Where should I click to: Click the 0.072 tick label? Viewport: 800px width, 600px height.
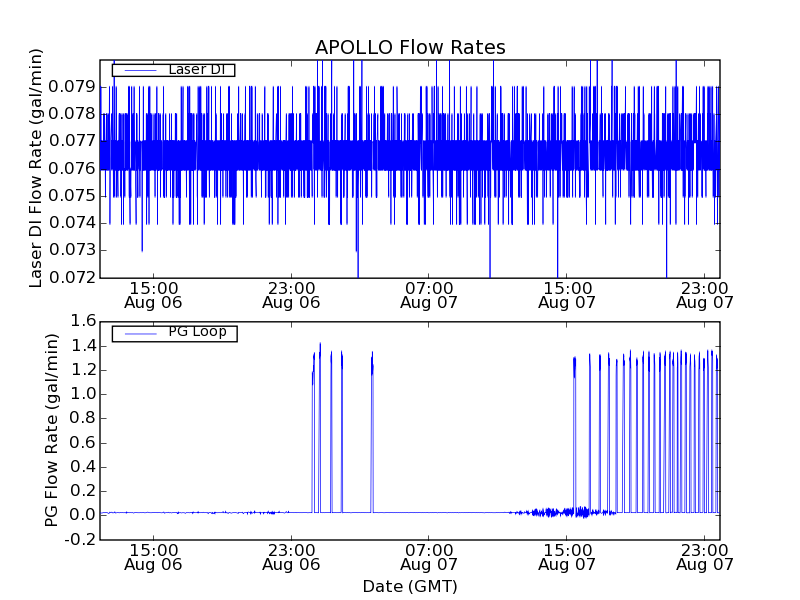tap(72, 278)
